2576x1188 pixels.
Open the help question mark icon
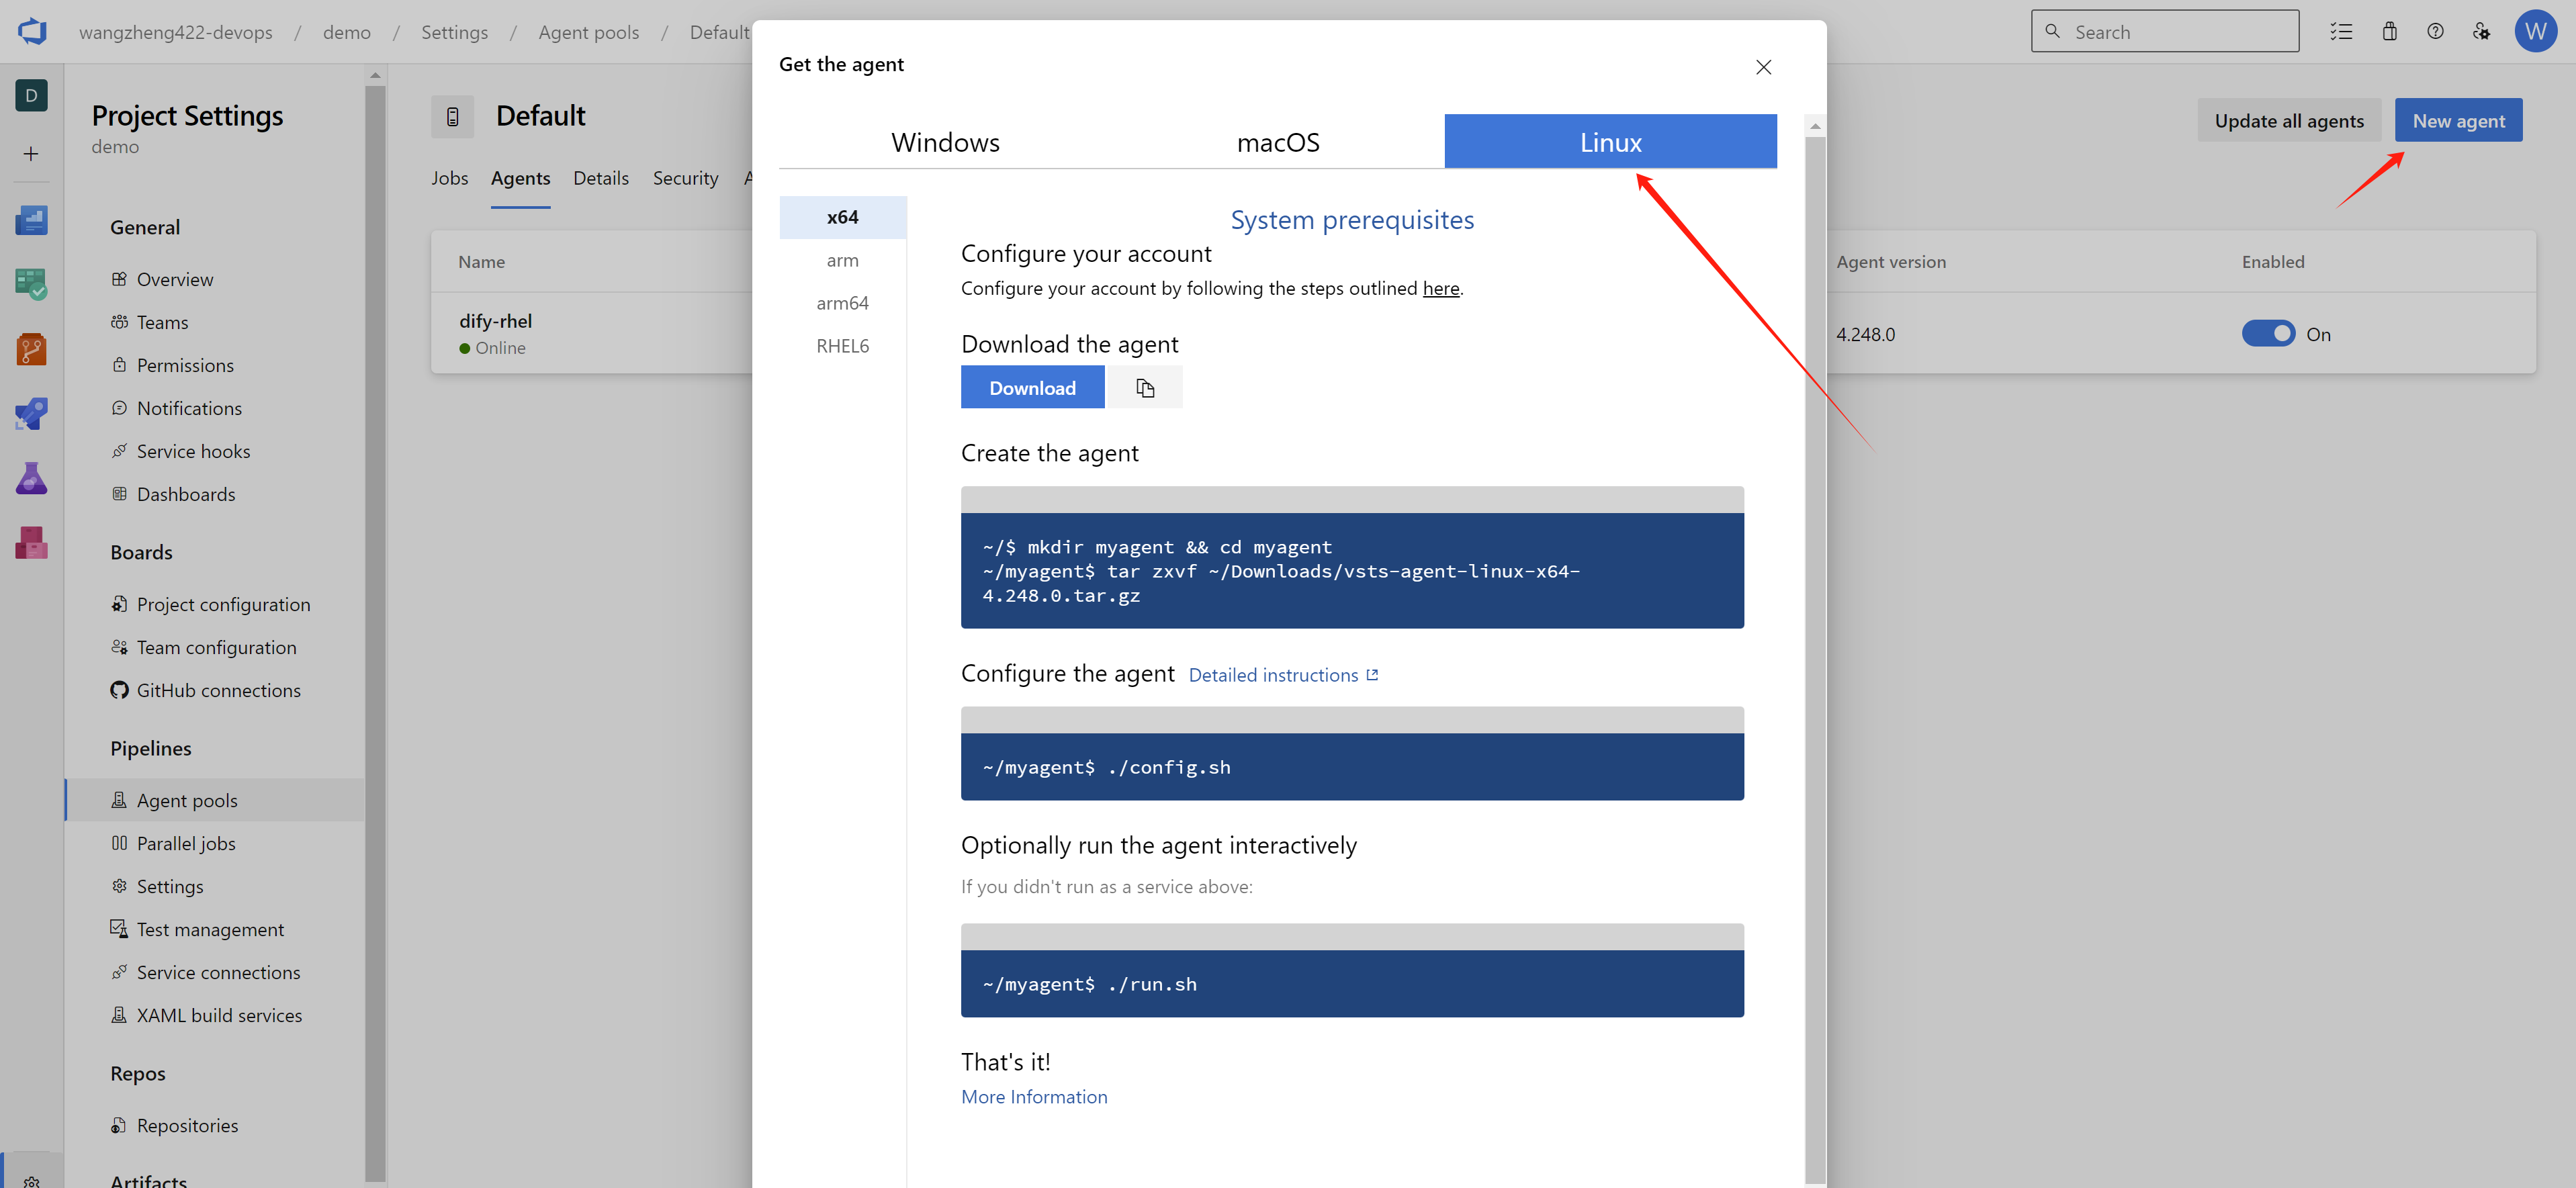pos(2435,32)
